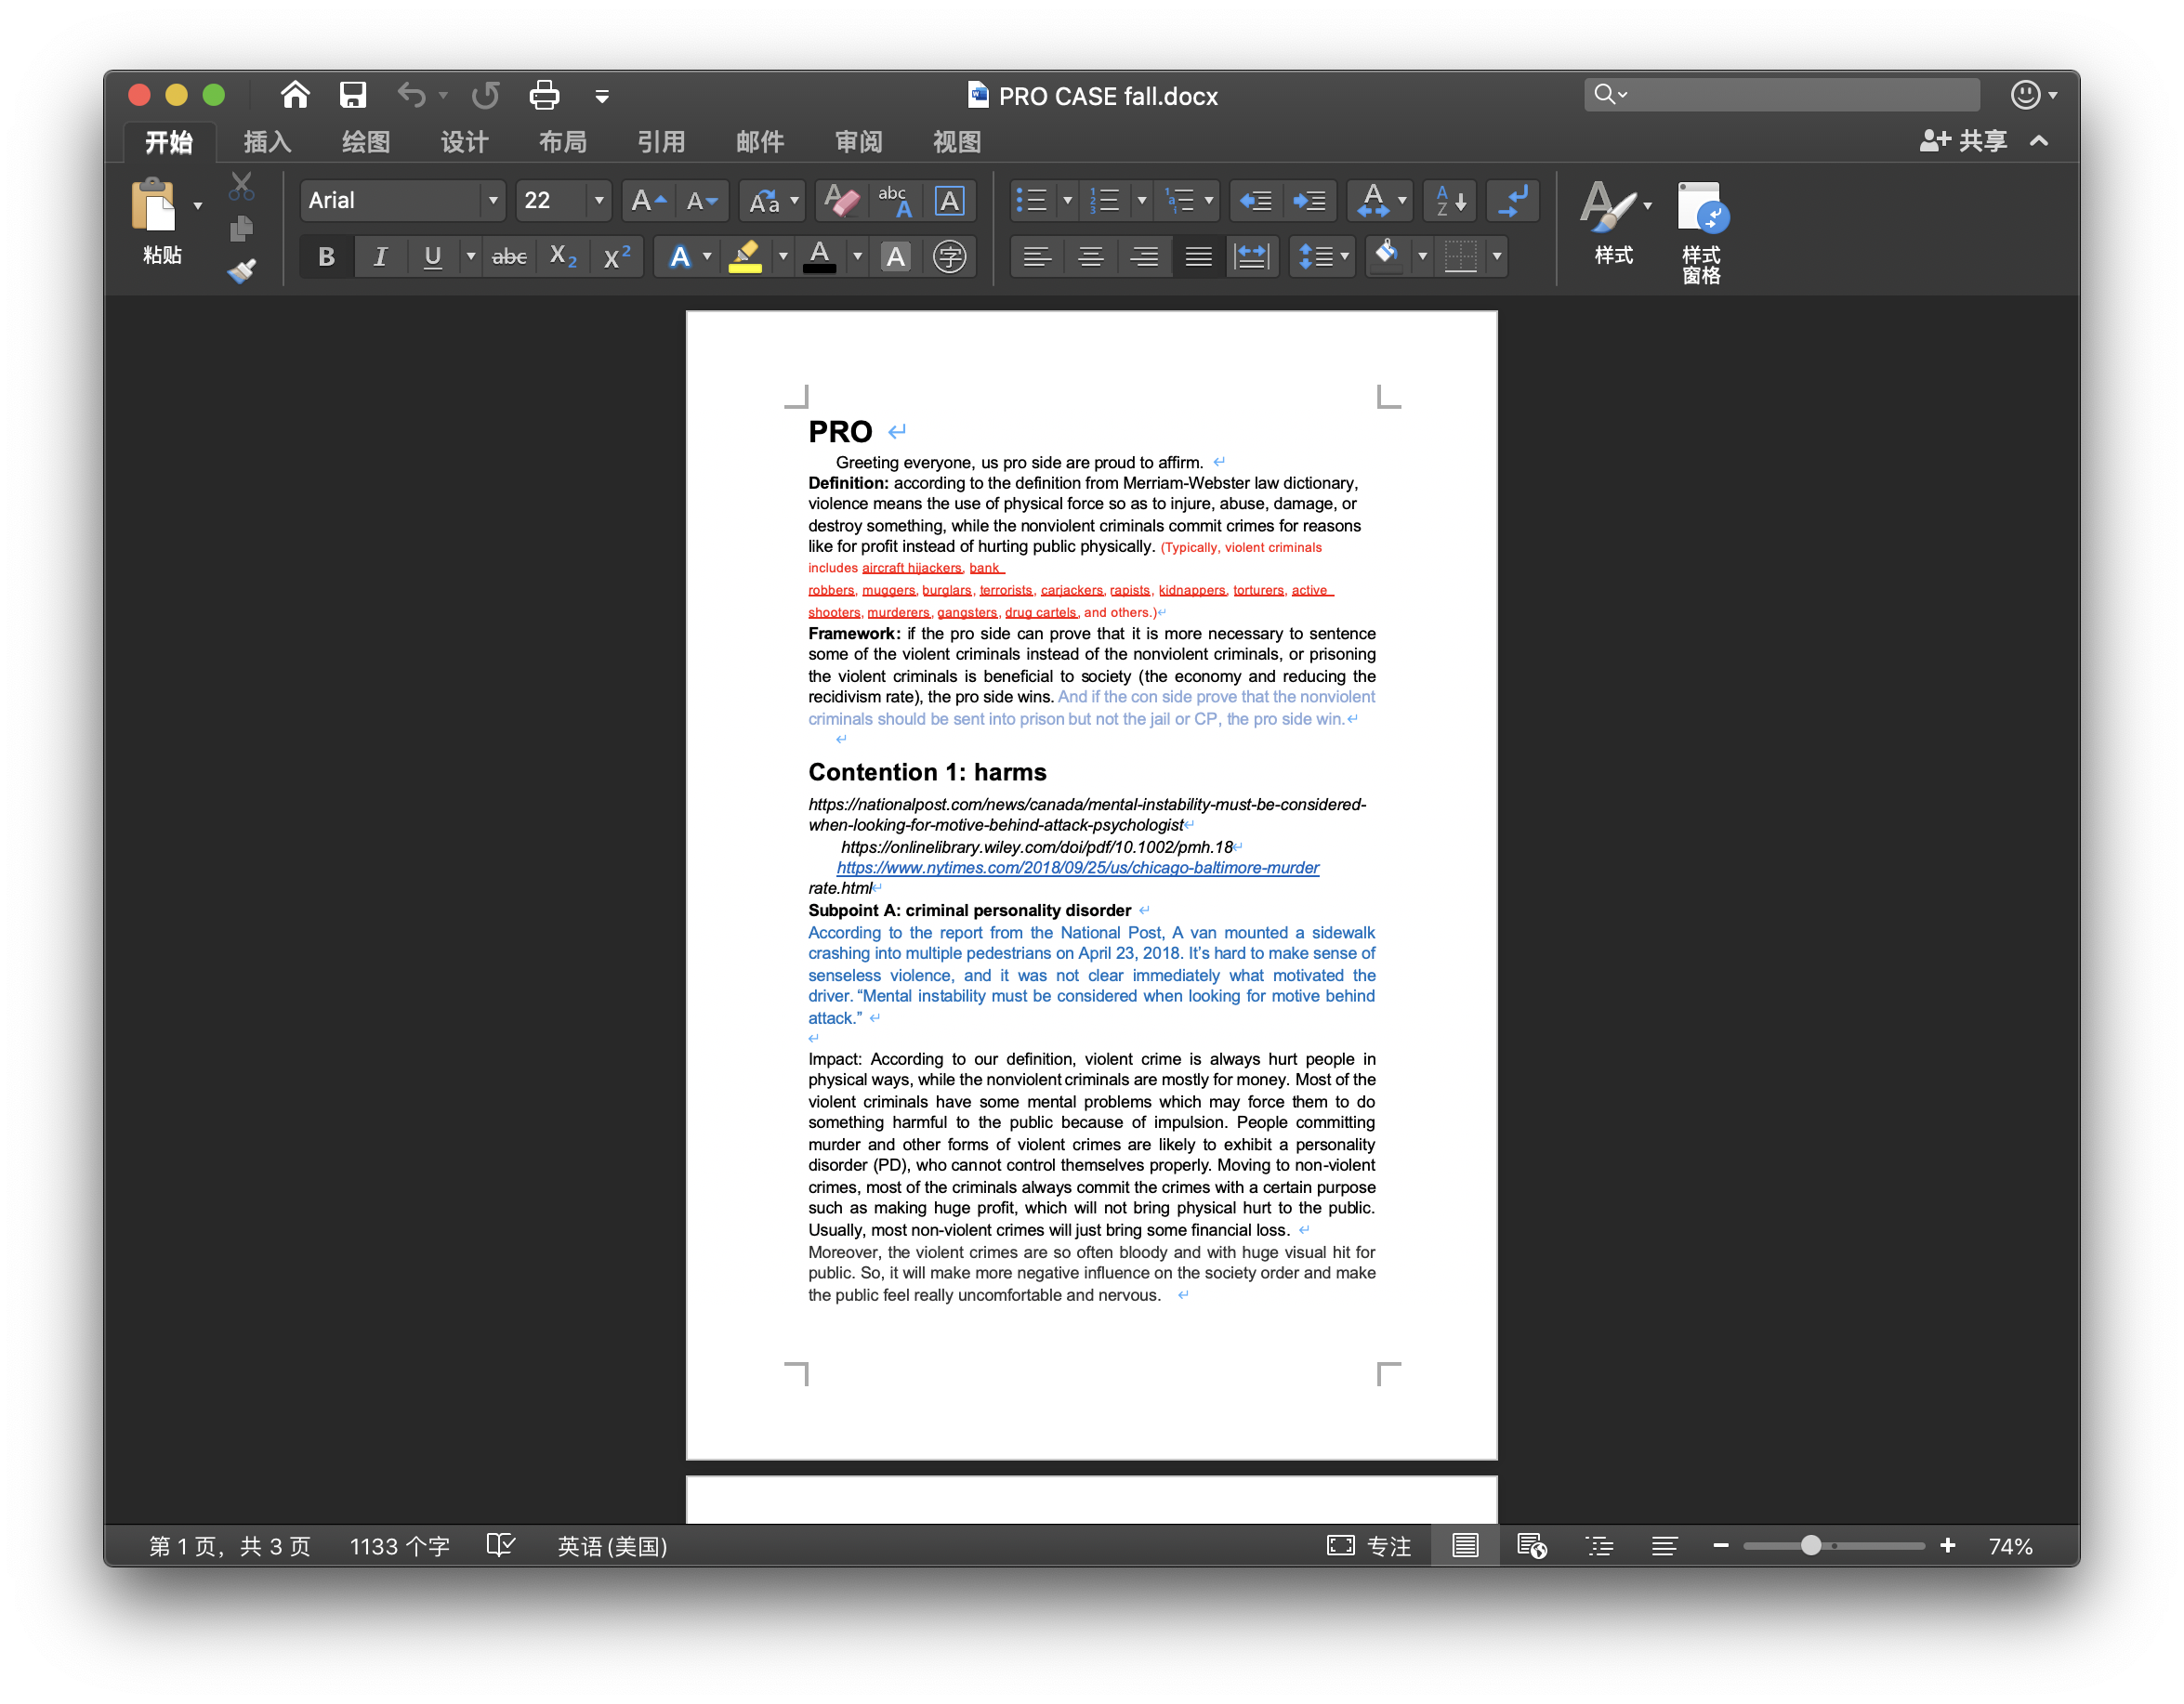
Task: Expand the multilevel list dropdown
Action: click(x=1208, y=201)
